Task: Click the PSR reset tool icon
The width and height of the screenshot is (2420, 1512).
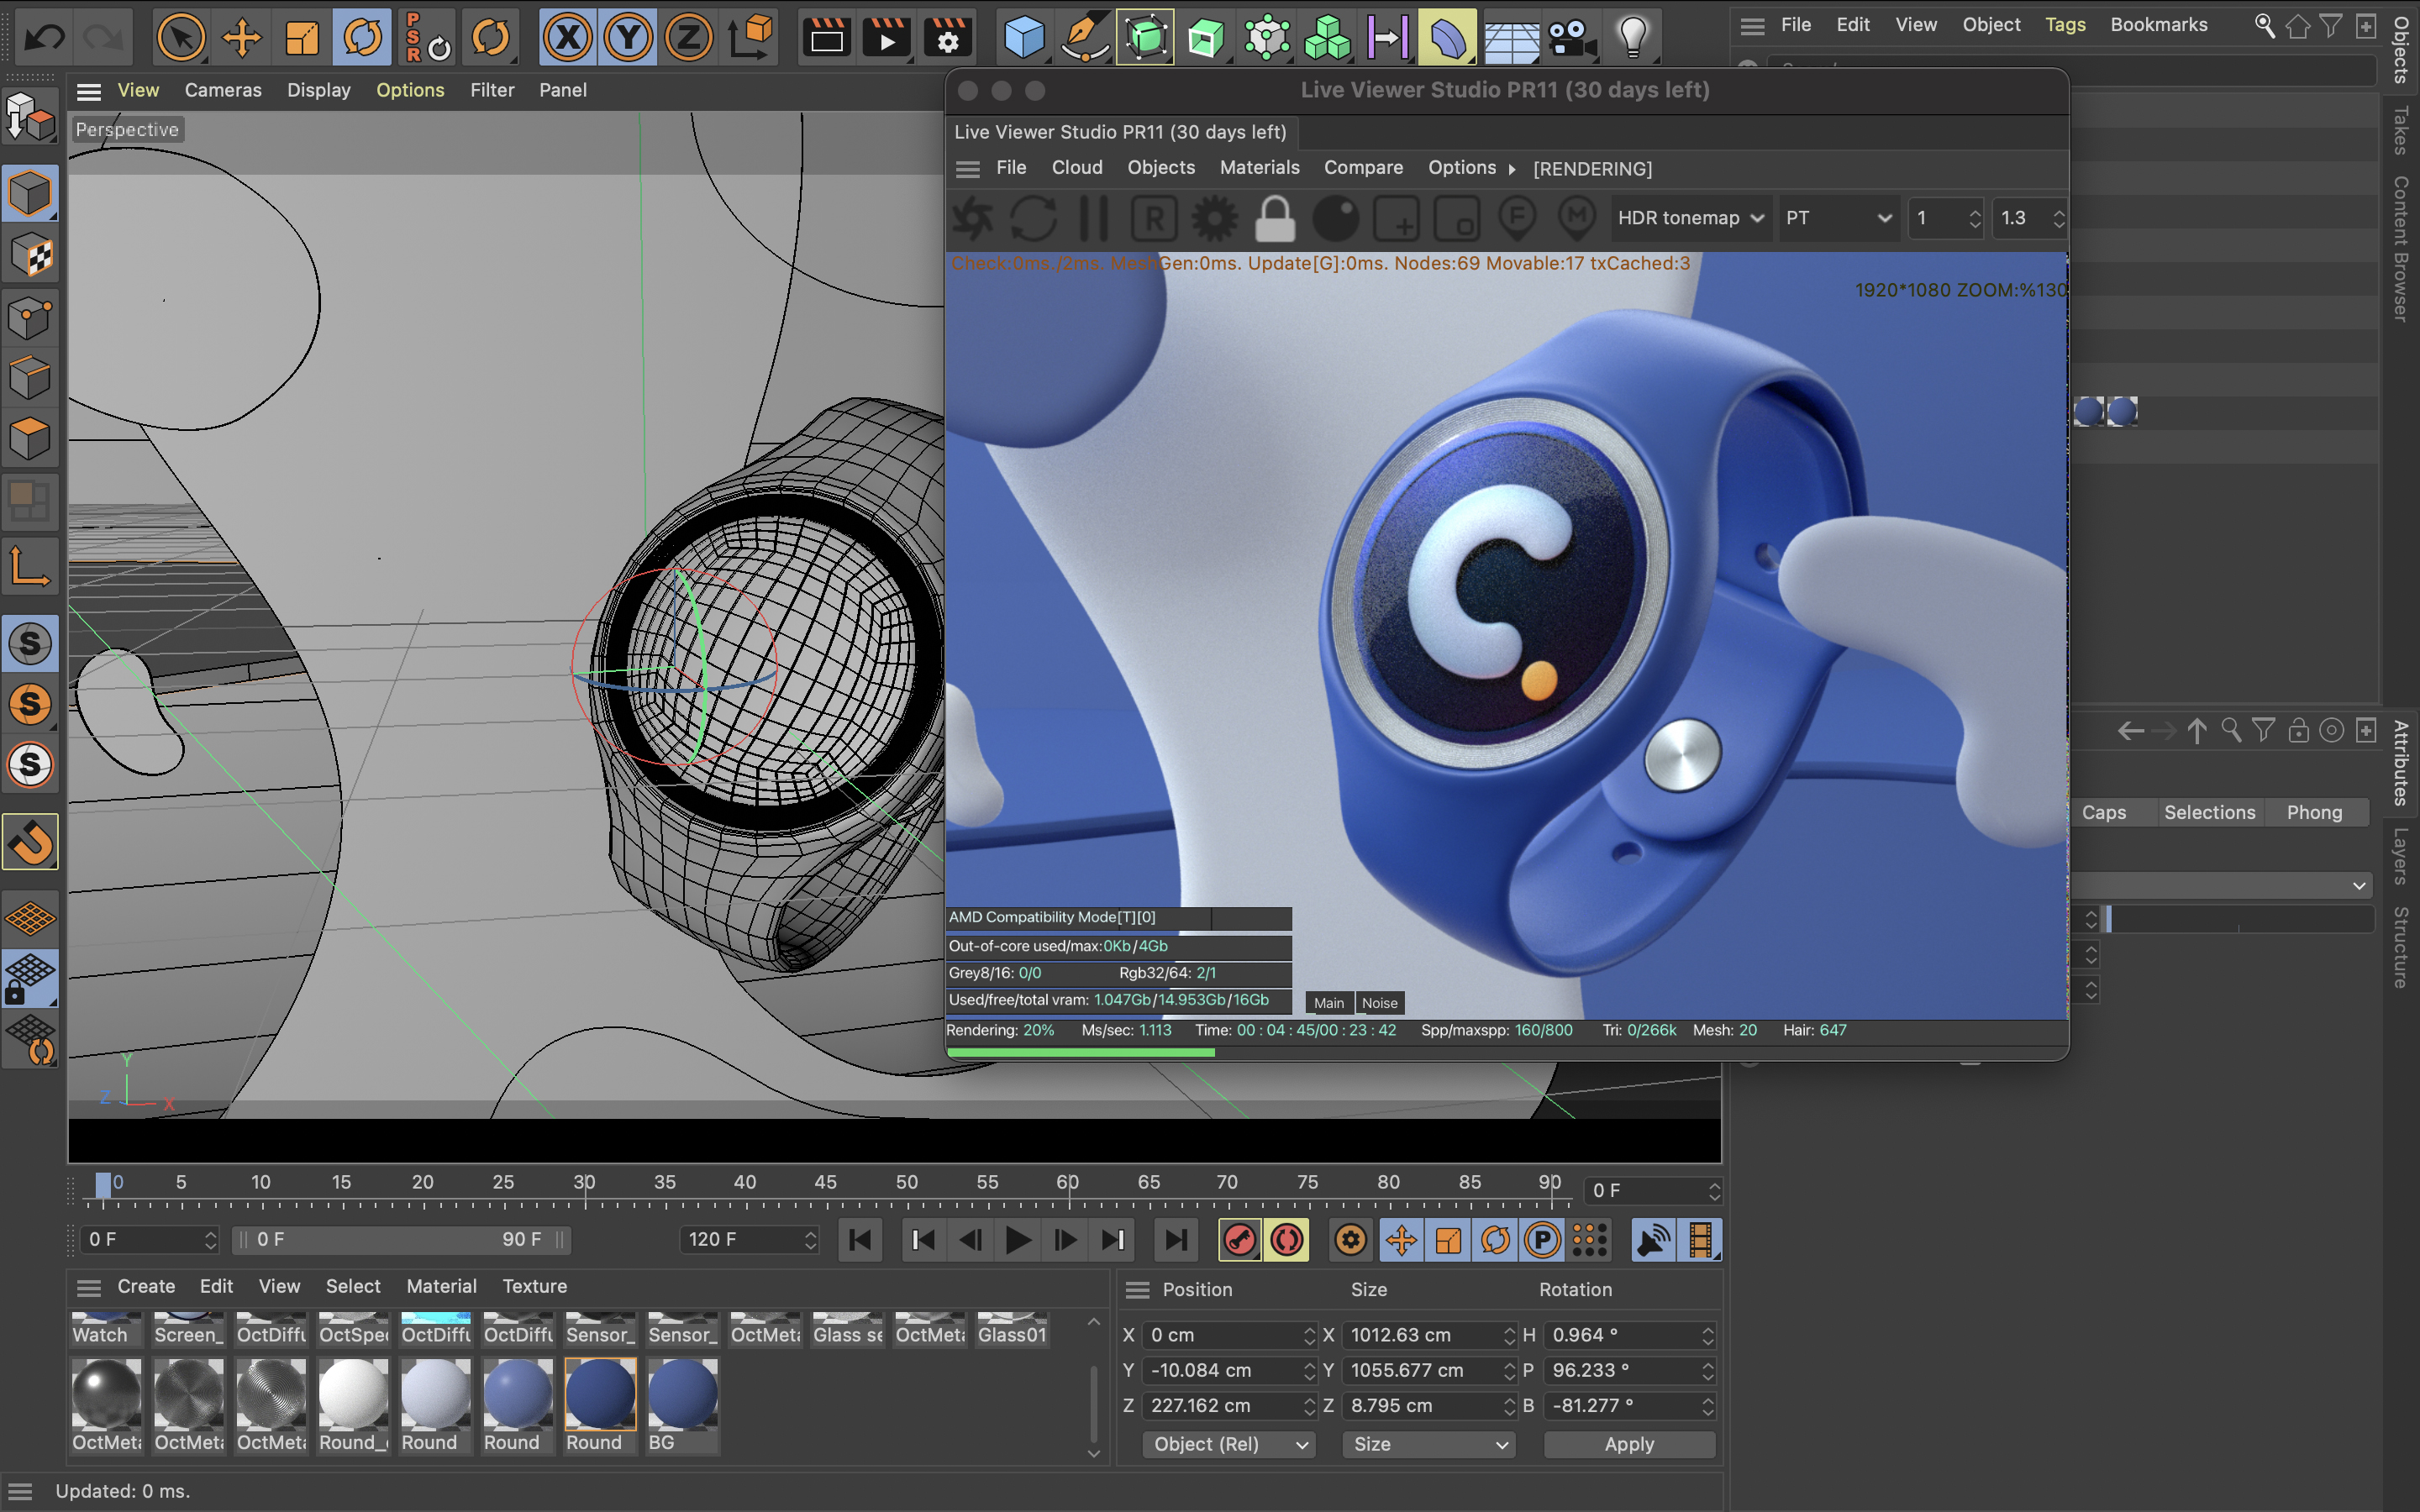Action: click(x=426, y=38)
